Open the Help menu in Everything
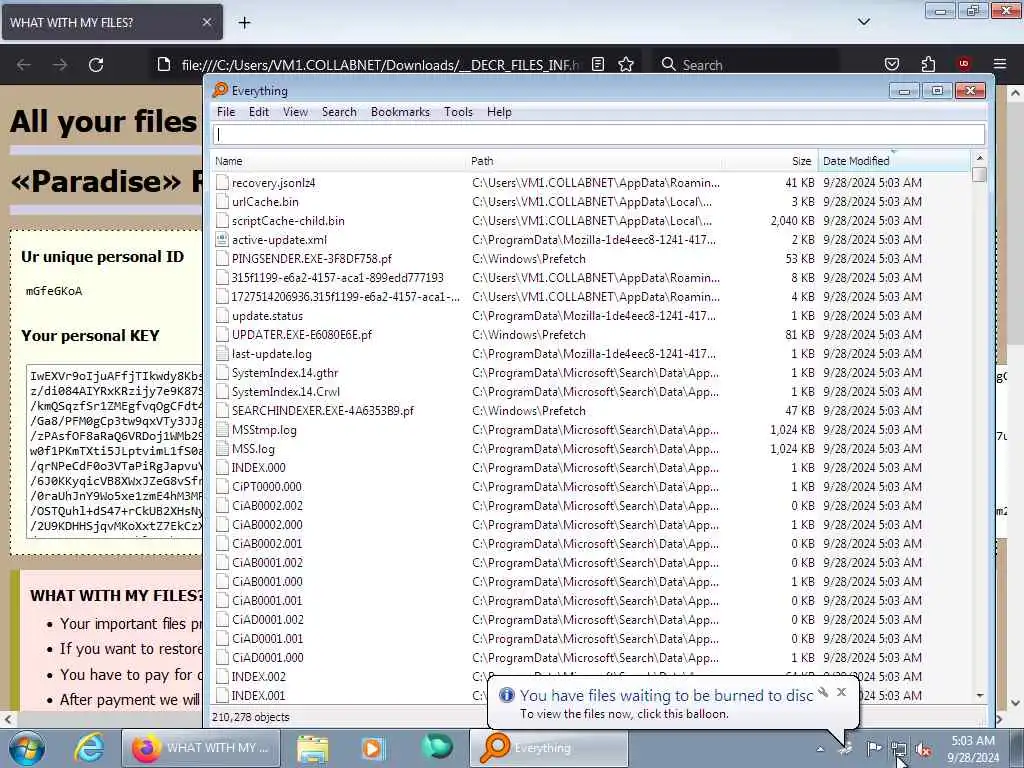The width and height of the screenshot is (1024, 768). click(499, 112)
